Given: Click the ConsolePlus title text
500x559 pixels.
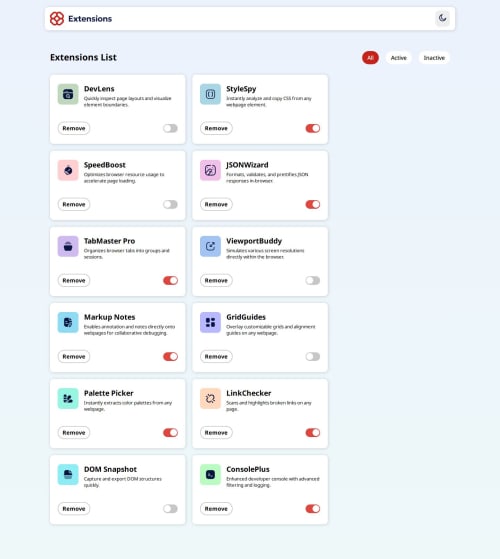Looking at the screenshot, I should (248, 469).
